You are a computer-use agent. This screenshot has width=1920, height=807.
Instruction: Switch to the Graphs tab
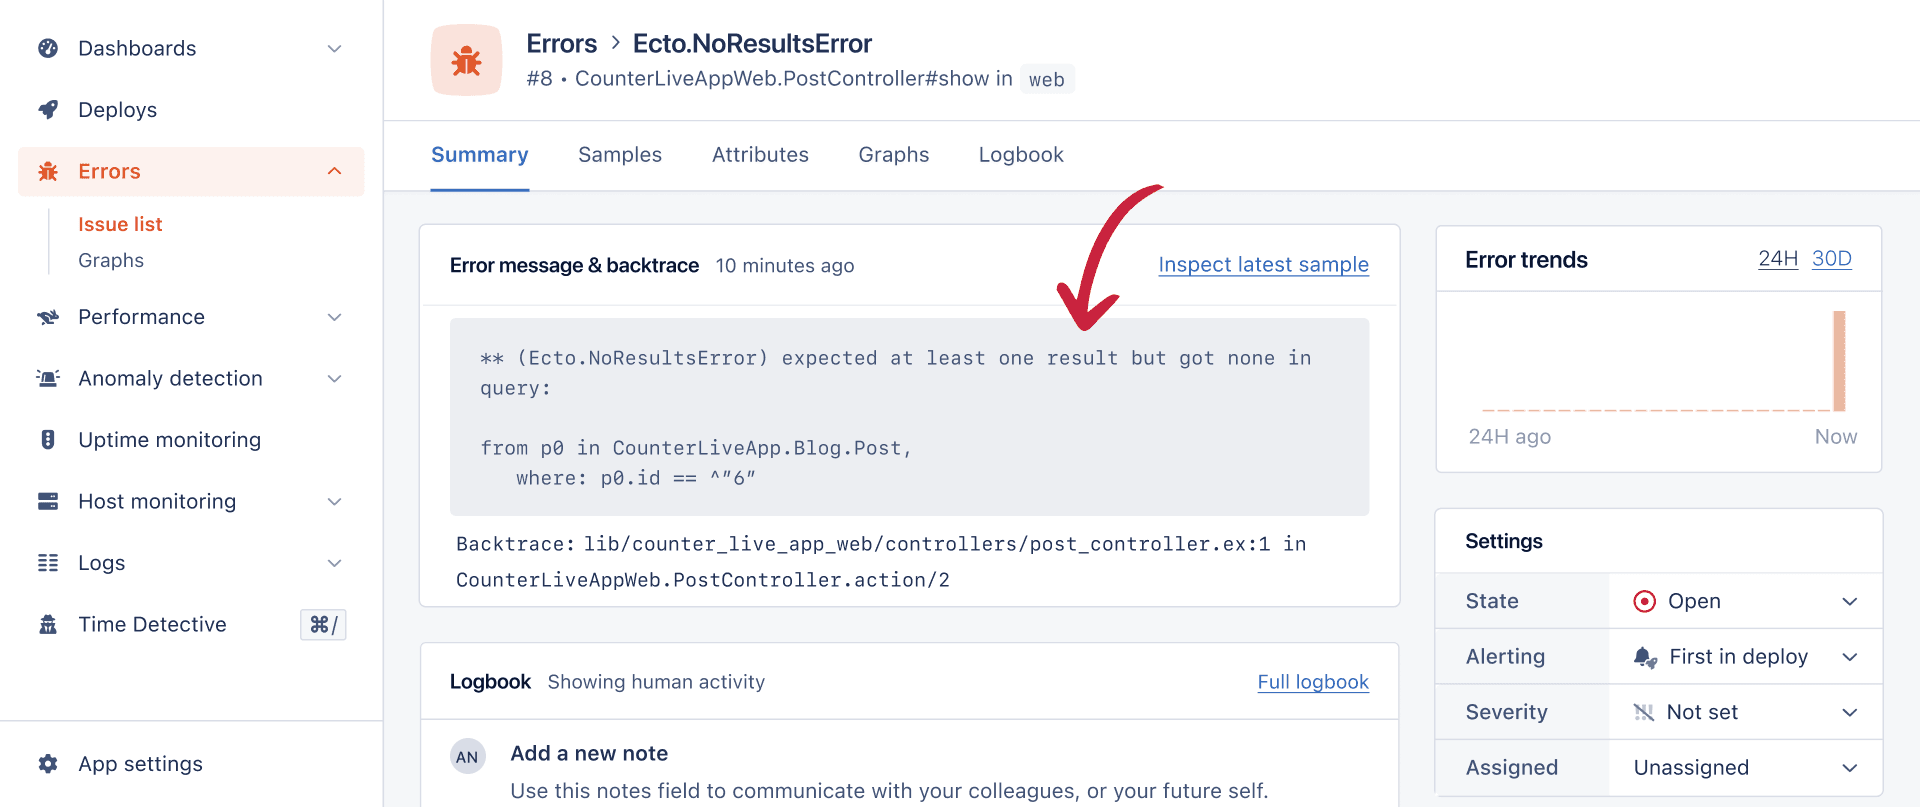(894, 155)
